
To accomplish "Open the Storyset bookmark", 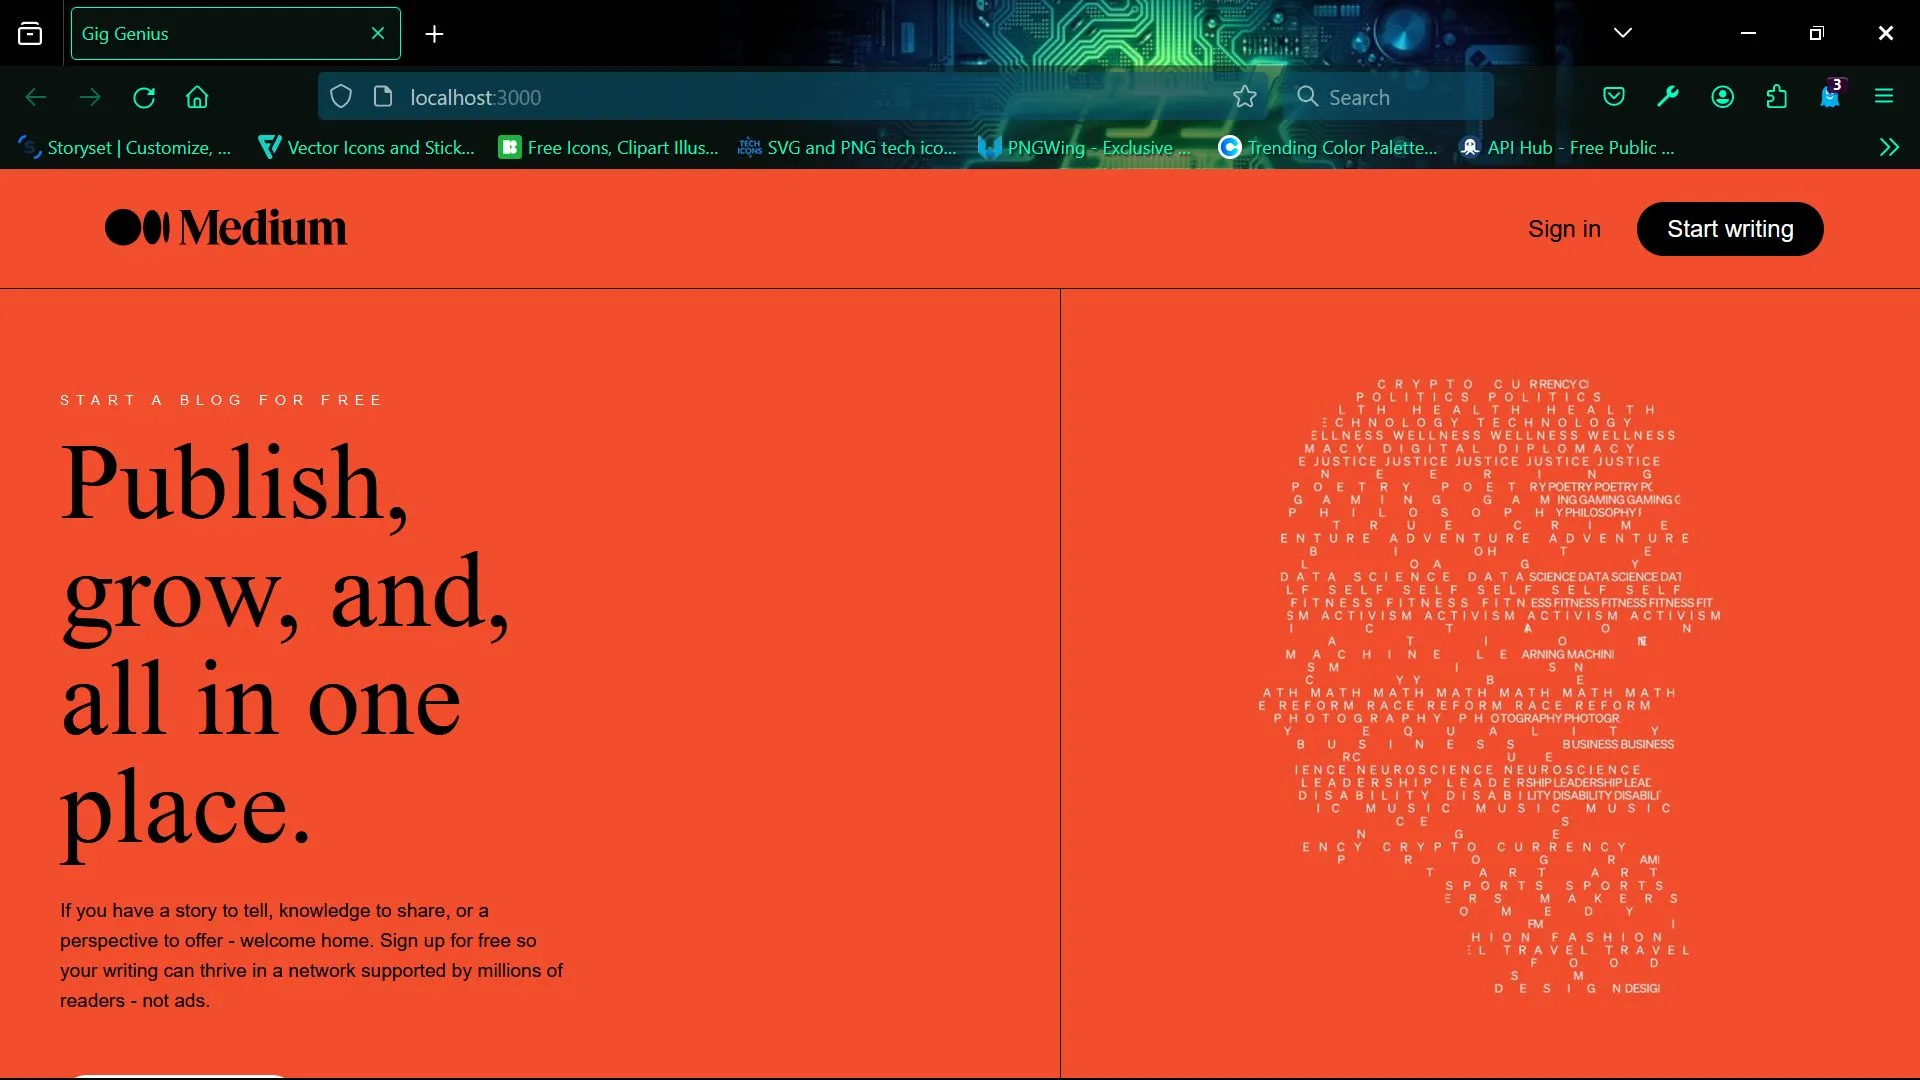I will (125, 148).
